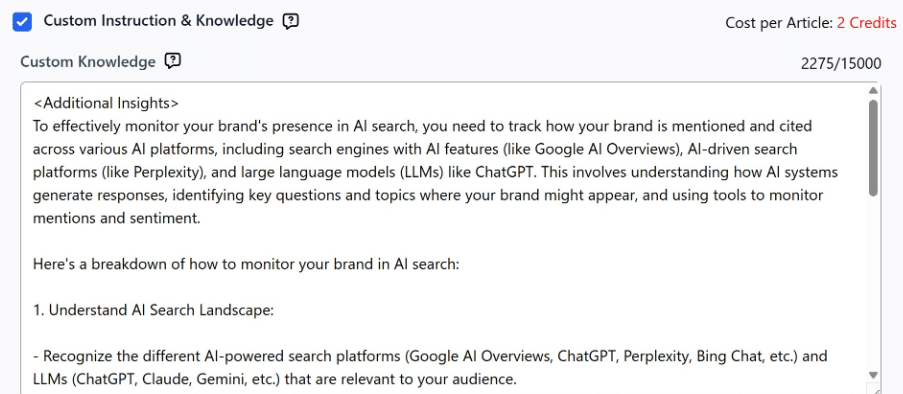The height and width of the screenshot is (394, 903).
Task: Open help icon beside Custom Instruction & Knowledge
Action: pos(290,22)
